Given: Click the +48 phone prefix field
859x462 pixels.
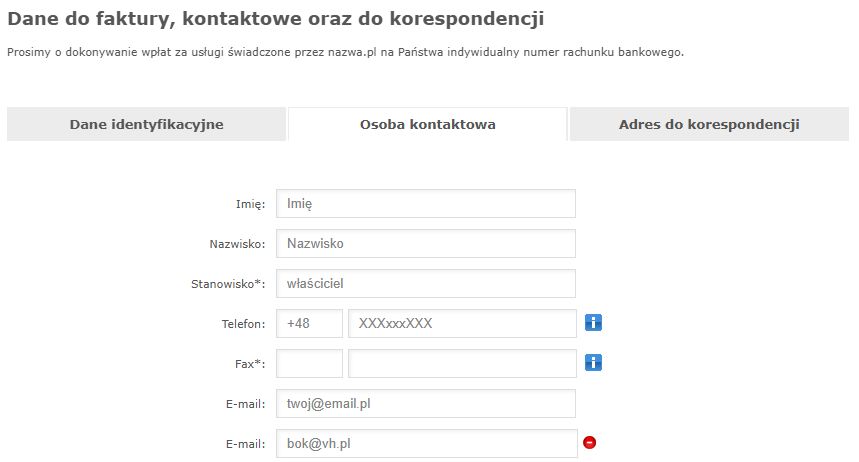Looking at the screenshot, I should [309, 323].
